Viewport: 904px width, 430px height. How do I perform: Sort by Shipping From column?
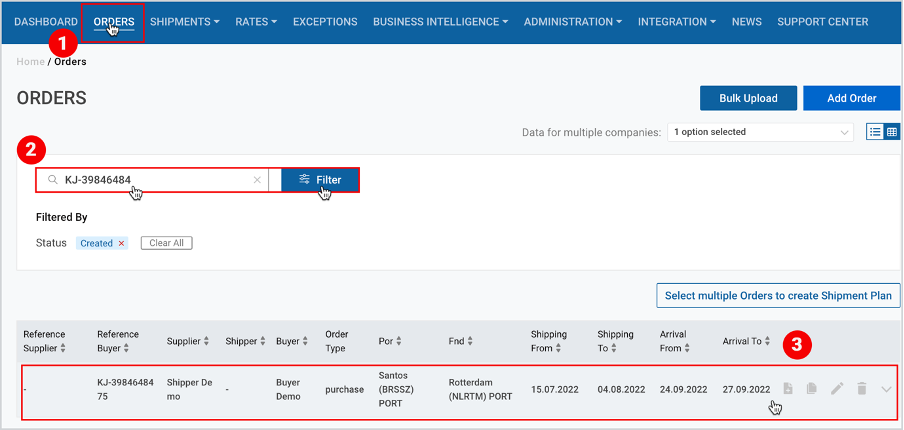point(558,349)
